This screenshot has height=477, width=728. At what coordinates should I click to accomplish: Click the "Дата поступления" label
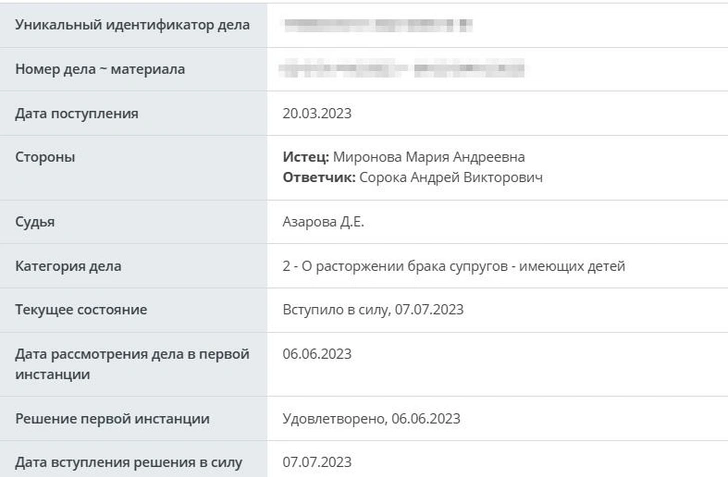(77, 113)
